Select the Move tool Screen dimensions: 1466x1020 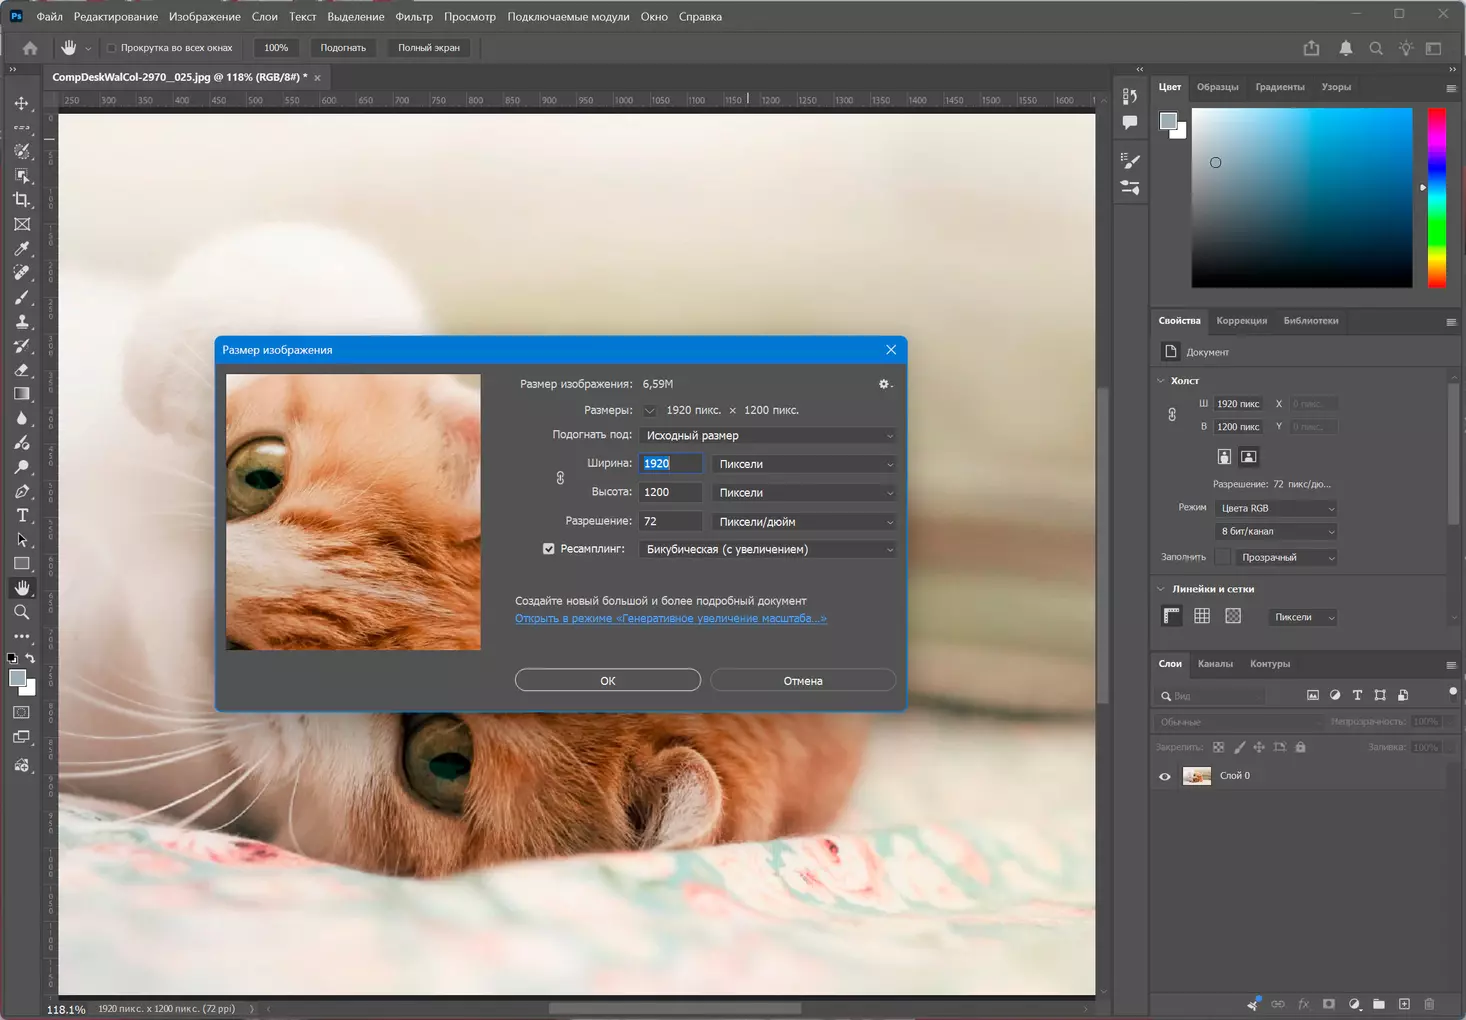[x=22, y=103]
